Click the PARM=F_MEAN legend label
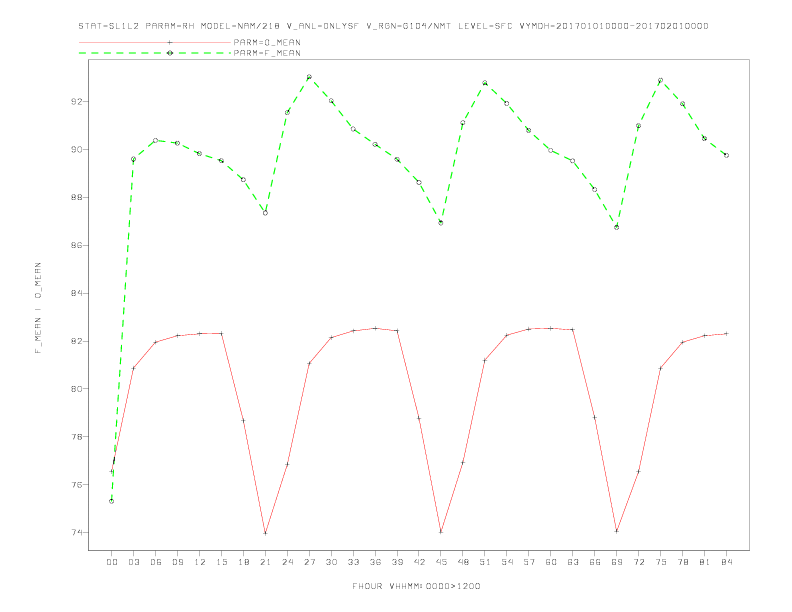The image size is (792, 612). coord(267,53)
